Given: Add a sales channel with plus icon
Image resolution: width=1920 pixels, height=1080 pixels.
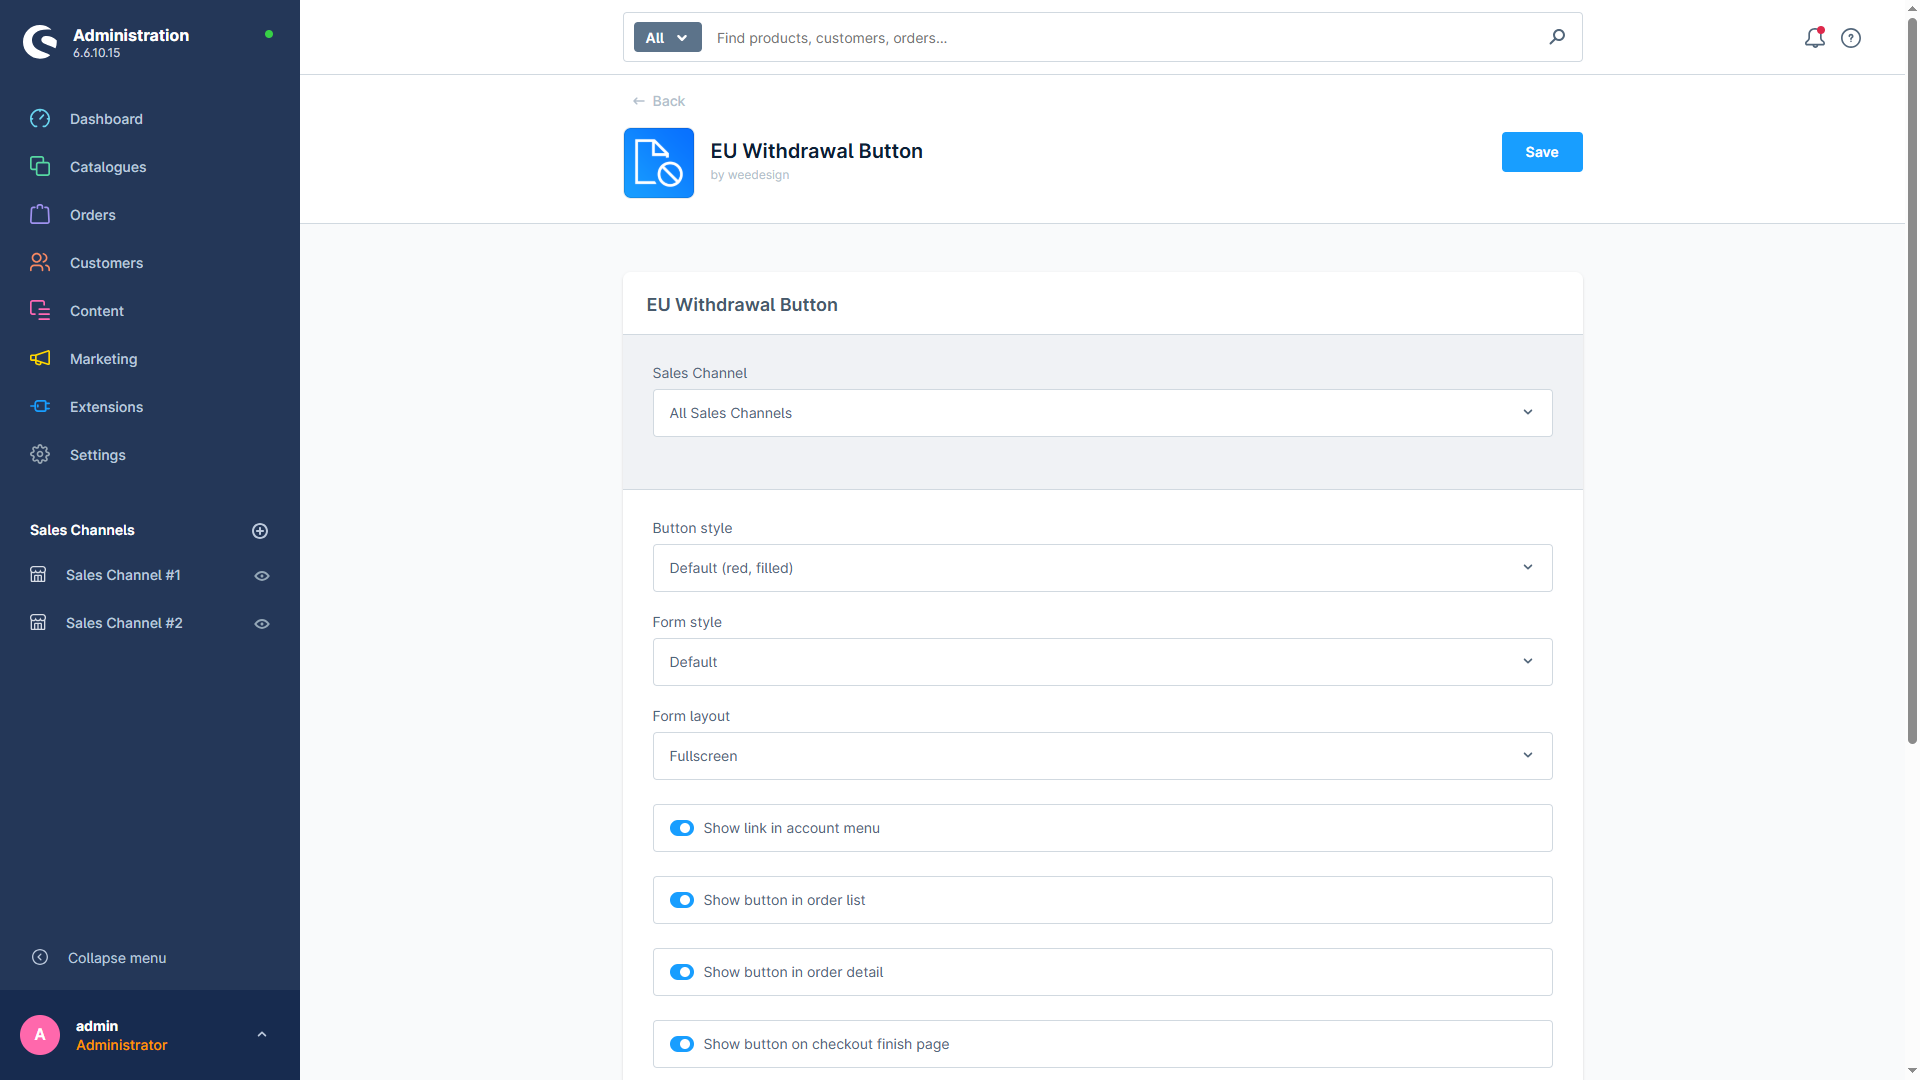Looking at the screenshot, I should tap(260, 531).
